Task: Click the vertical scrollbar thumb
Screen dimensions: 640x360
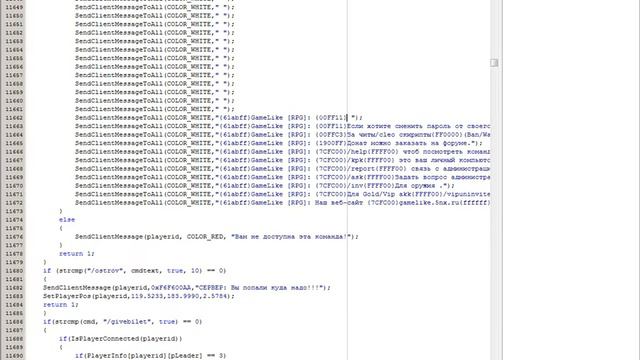Action: 494,63
